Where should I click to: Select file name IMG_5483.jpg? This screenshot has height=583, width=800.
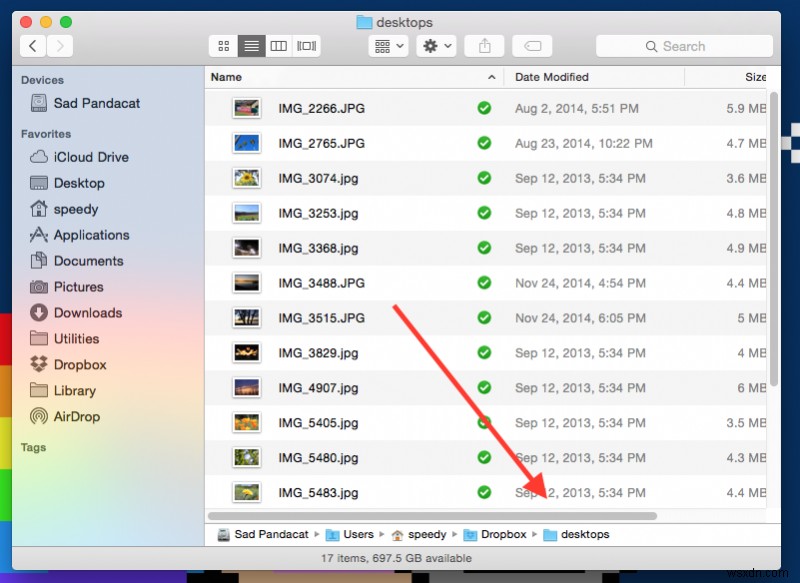tap(318, 493)
